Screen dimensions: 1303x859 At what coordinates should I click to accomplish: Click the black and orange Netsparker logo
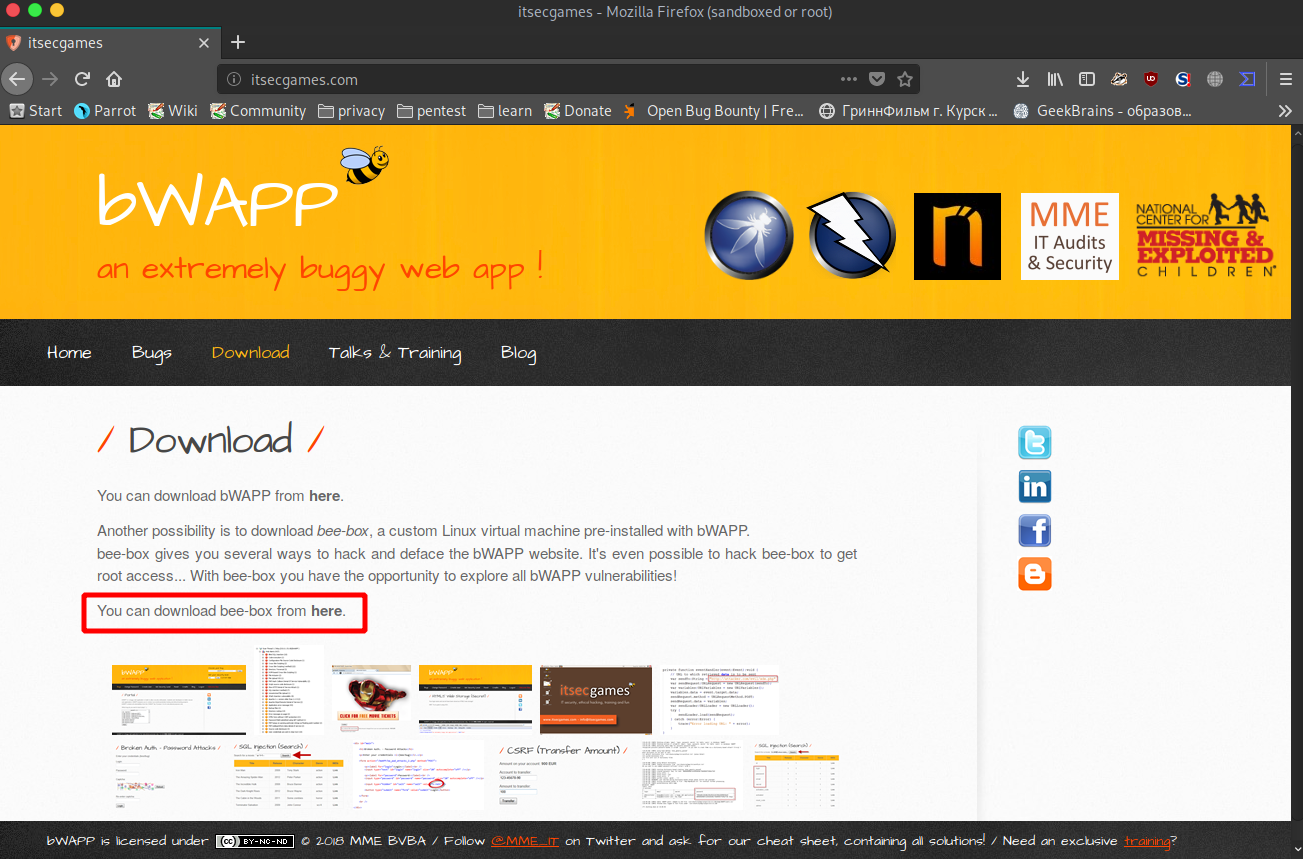957,236
